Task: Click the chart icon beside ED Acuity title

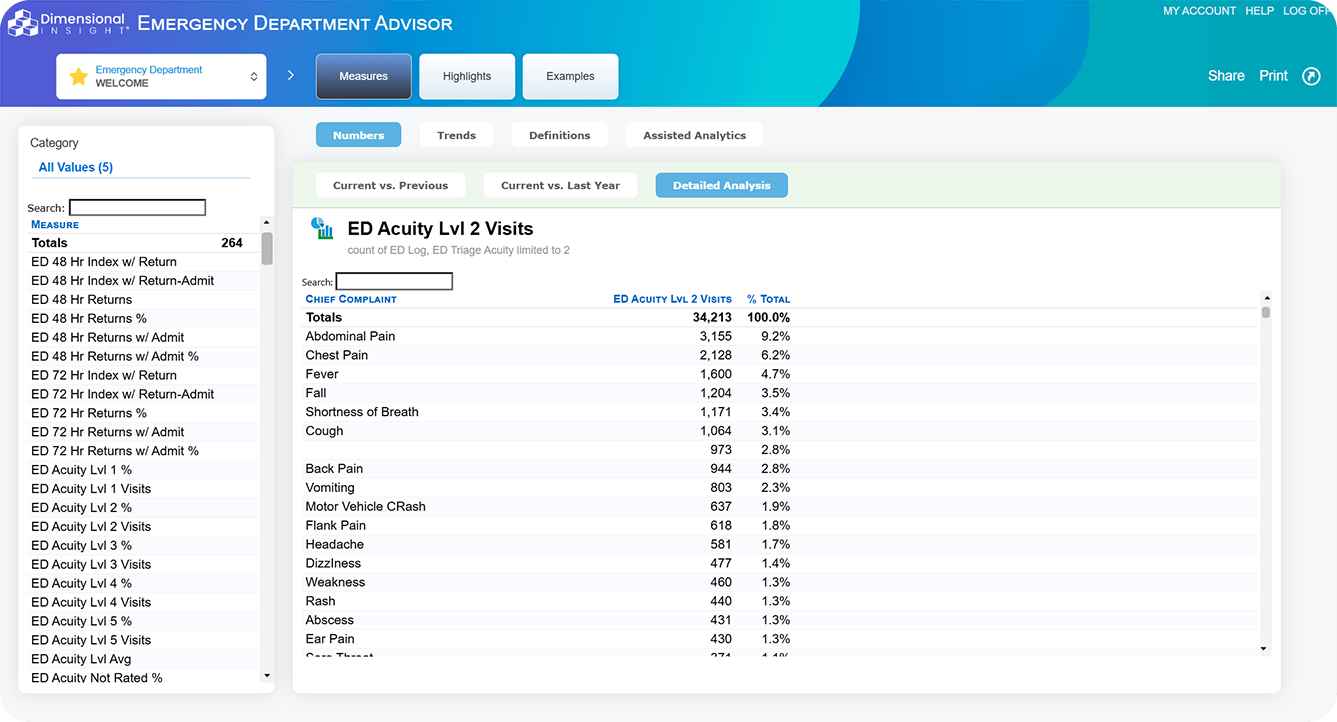Action: (x=322, y=229)
